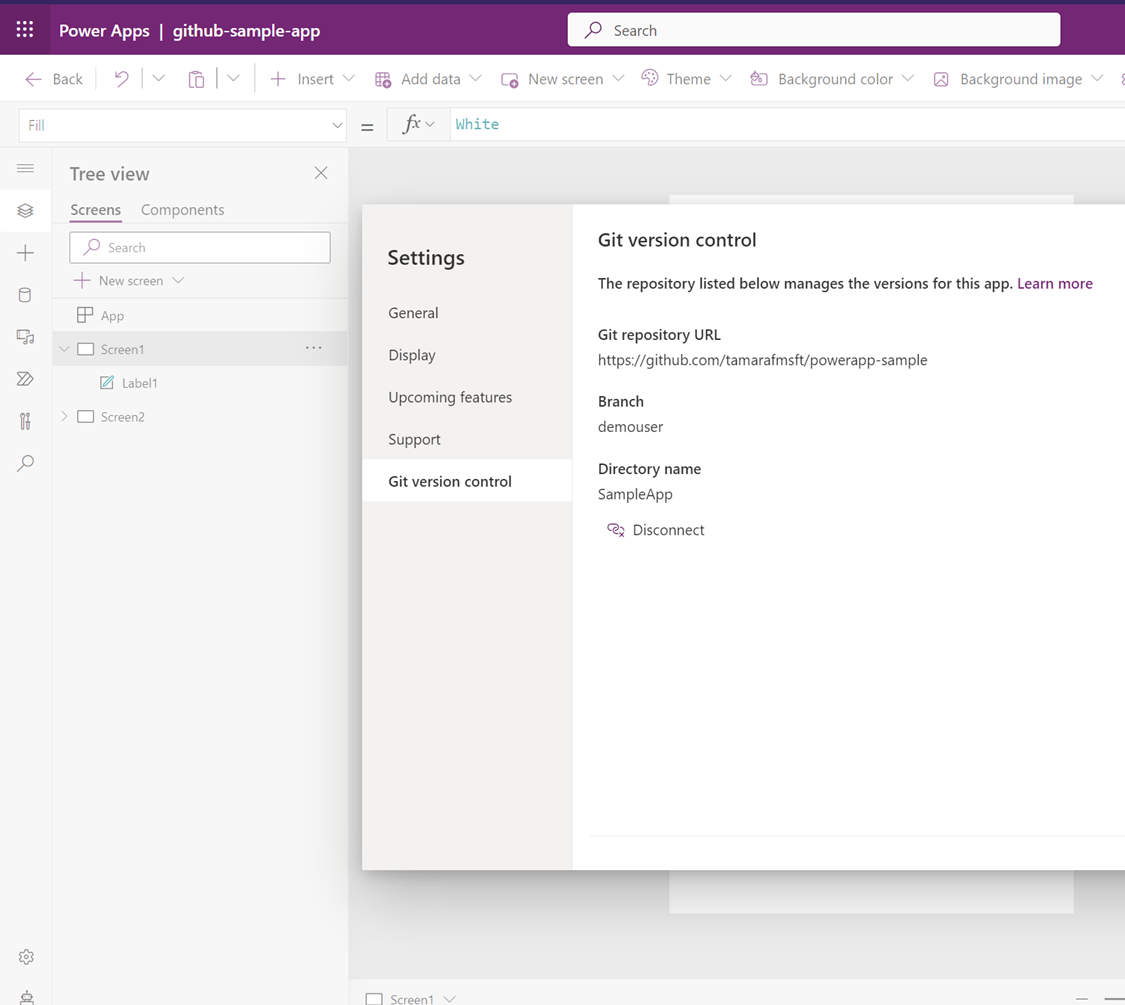Screen dimensions: 1125x1005
Task: Open the New screen dropdown in the toolbar
Action: tap(618, 78)
